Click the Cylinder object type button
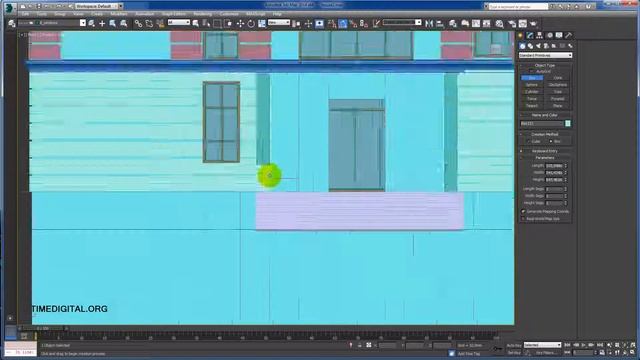The width and height of the screenshot is (640, 360). click(532, 91)
